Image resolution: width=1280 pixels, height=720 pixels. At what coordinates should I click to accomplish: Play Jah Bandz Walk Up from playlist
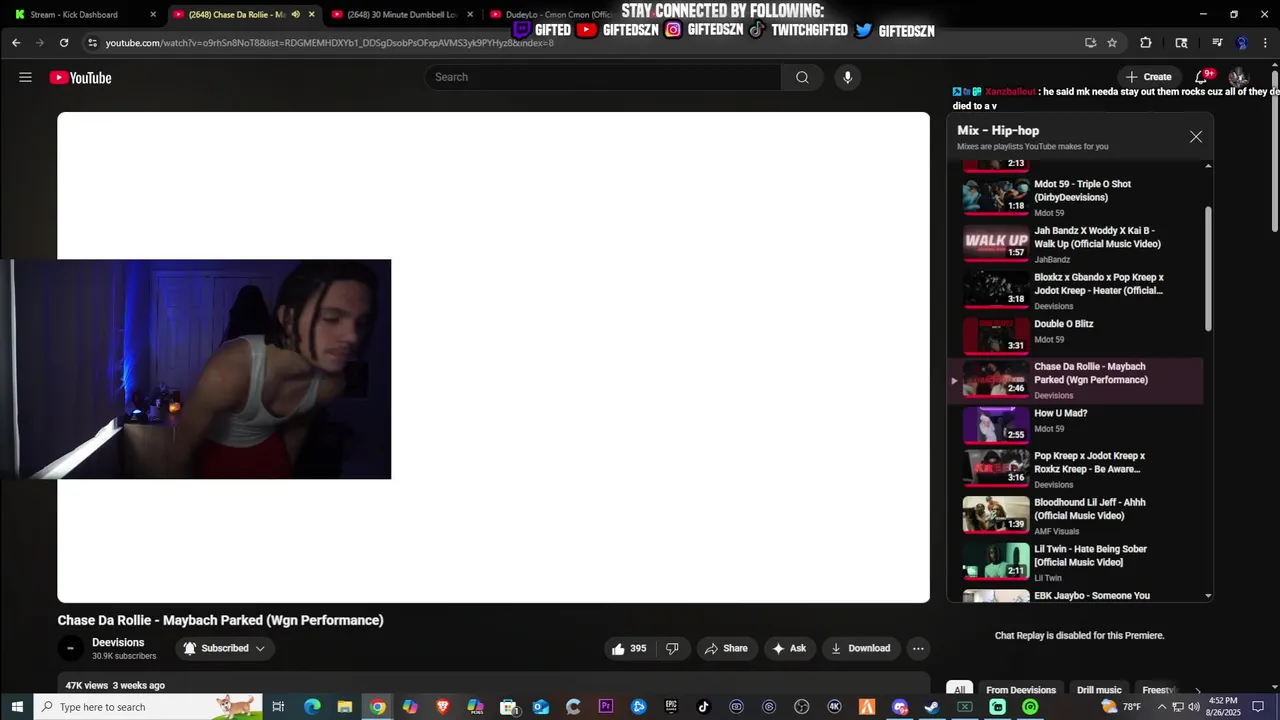click(1076, 244)
